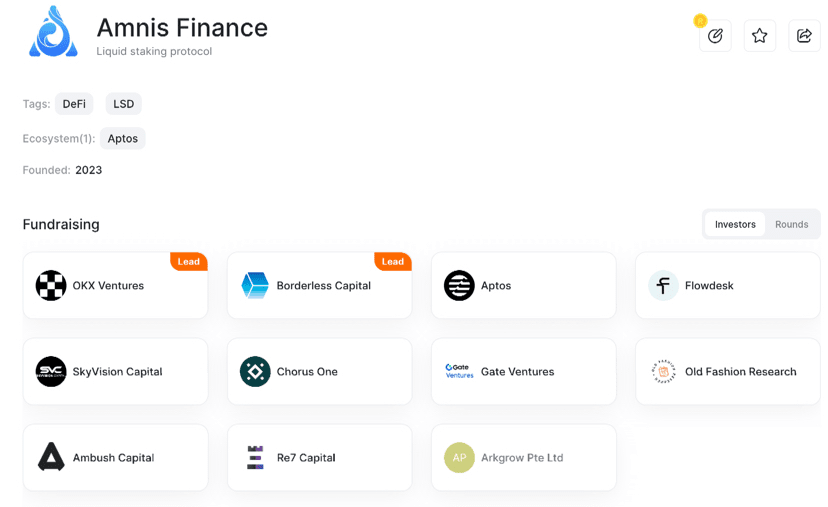Click the Chorus One diamond logo
This screenshot has height=507, width=828.
point(255,372)
